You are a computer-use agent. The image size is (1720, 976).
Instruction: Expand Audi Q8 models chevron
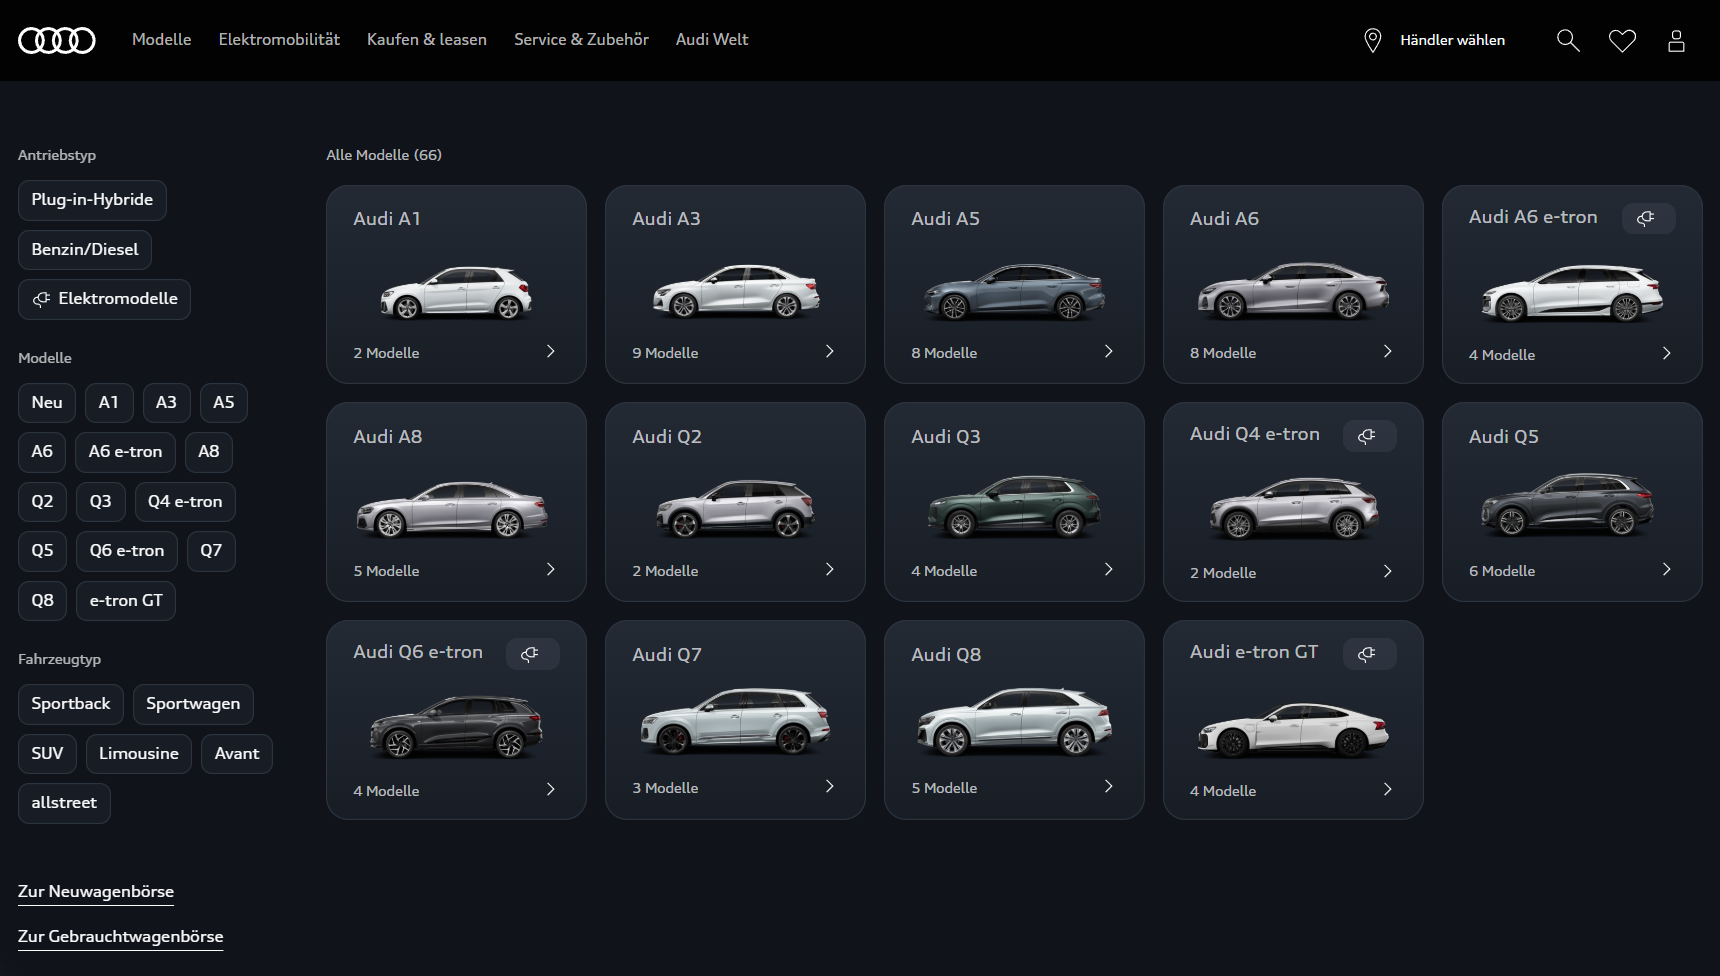coord(1108,787)
